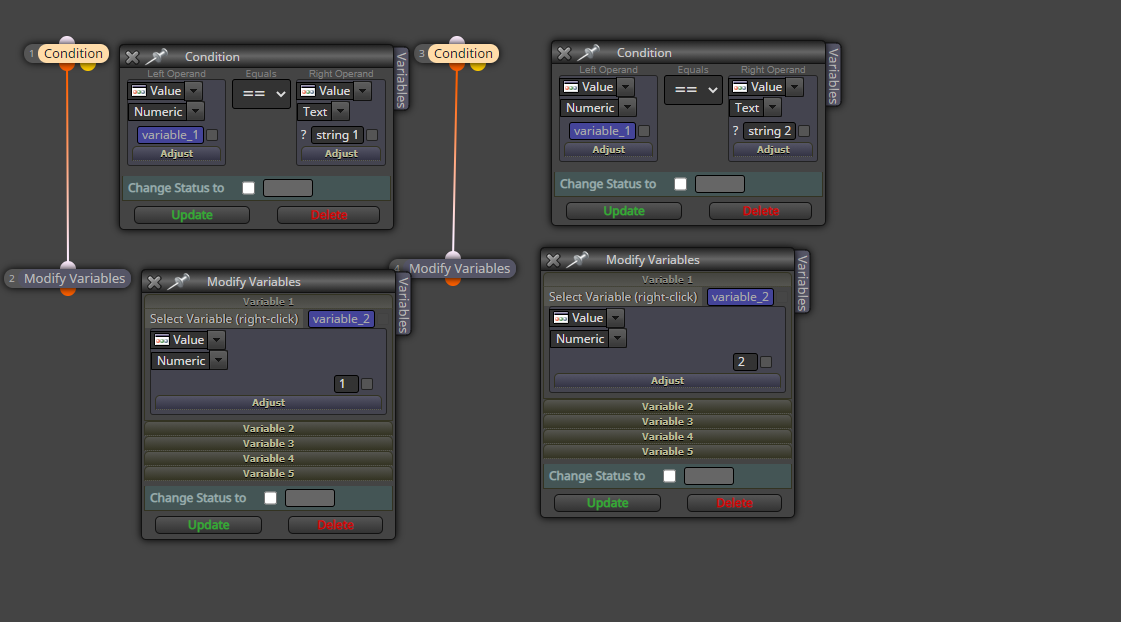This screenshot has width=1121, height=622.
Task: Open the == operator dropdown above string 1
Action: (262, 94)
